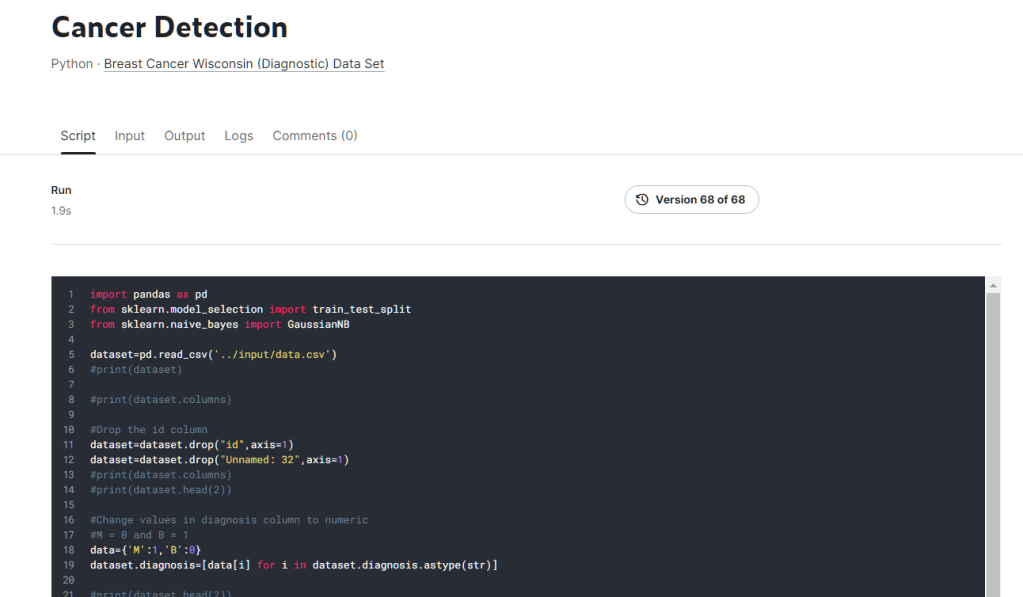View the Logs tab
Viewport: 1023px width, 597px height.
tap(239, 136)
